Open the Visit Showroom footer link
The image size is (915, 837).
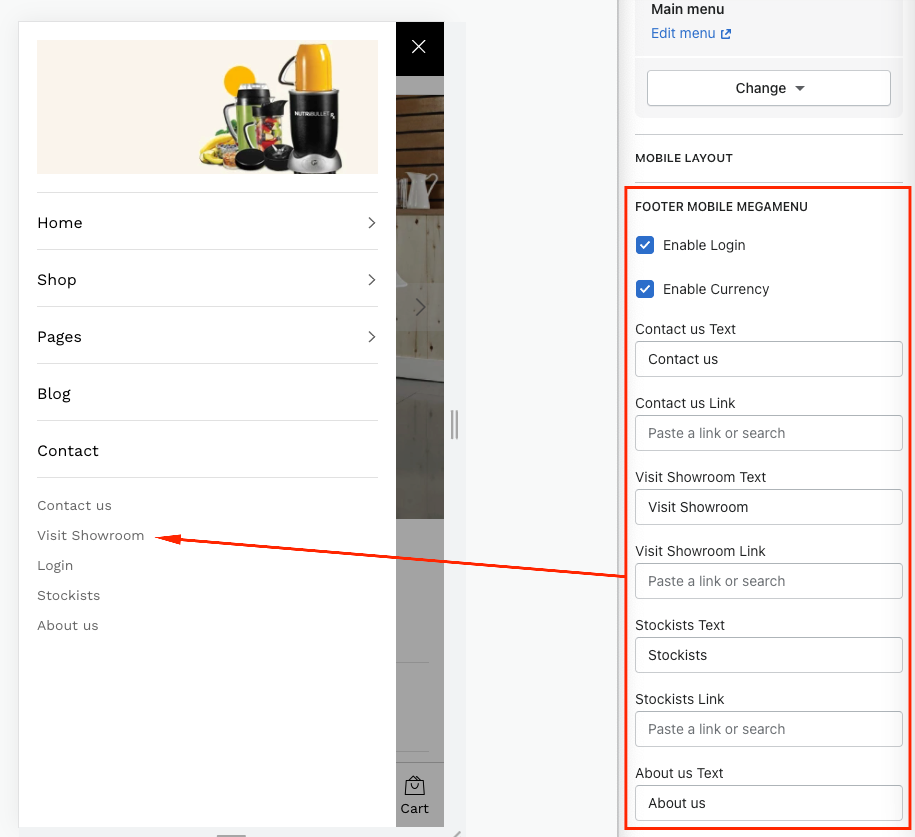point(91,536)
